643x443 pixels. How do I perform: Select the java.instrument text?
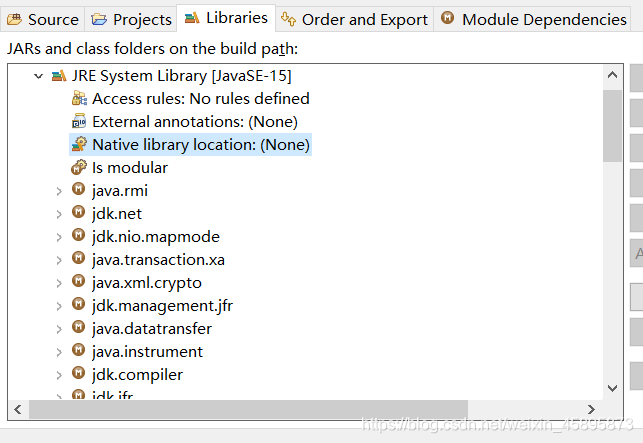147,352
